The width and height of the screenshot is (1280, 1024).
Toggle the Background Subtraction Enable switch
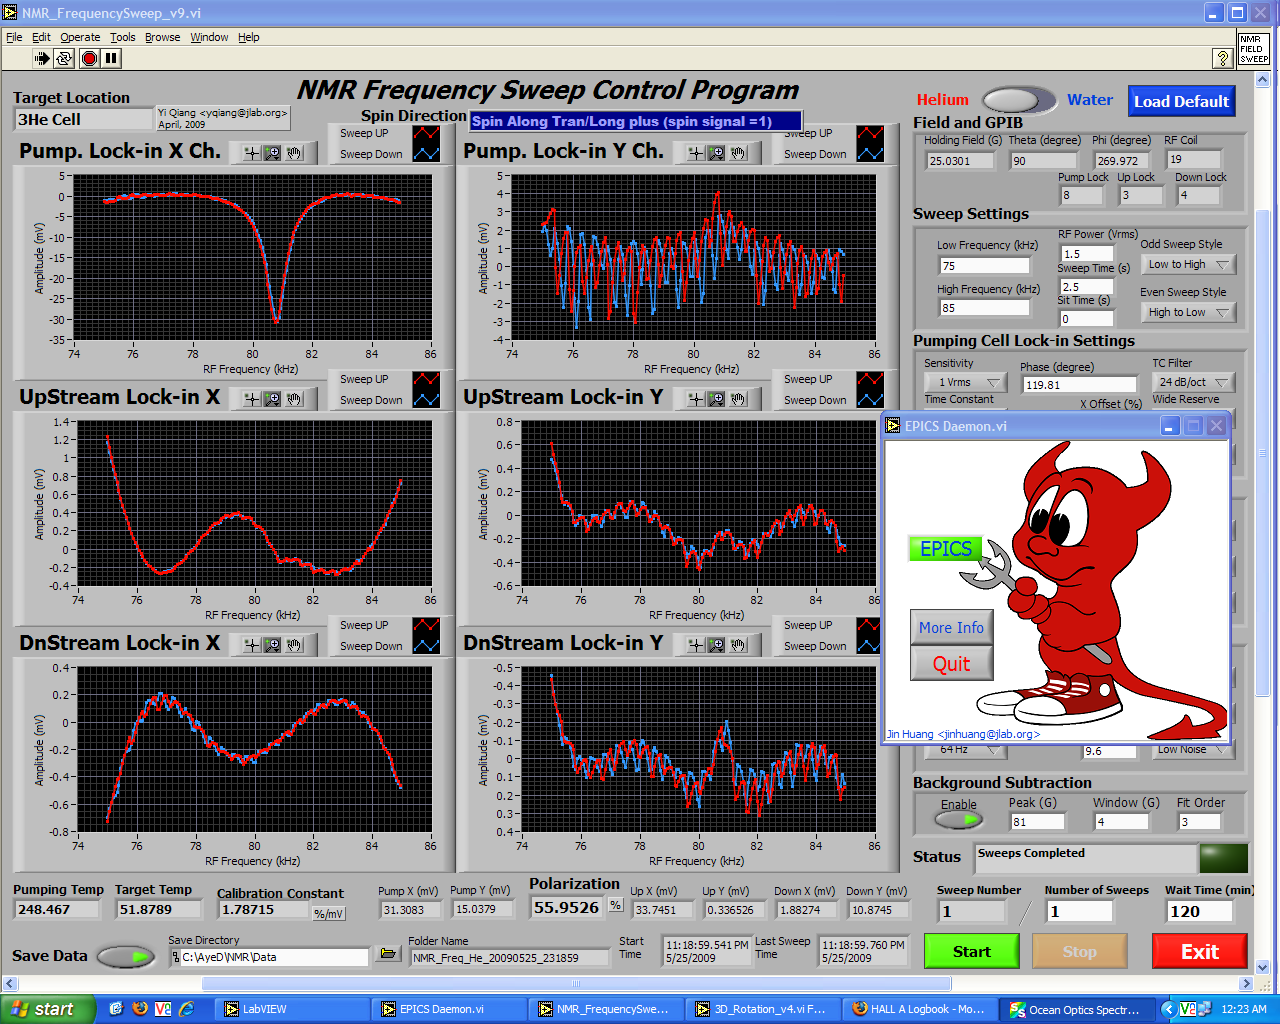958,820
